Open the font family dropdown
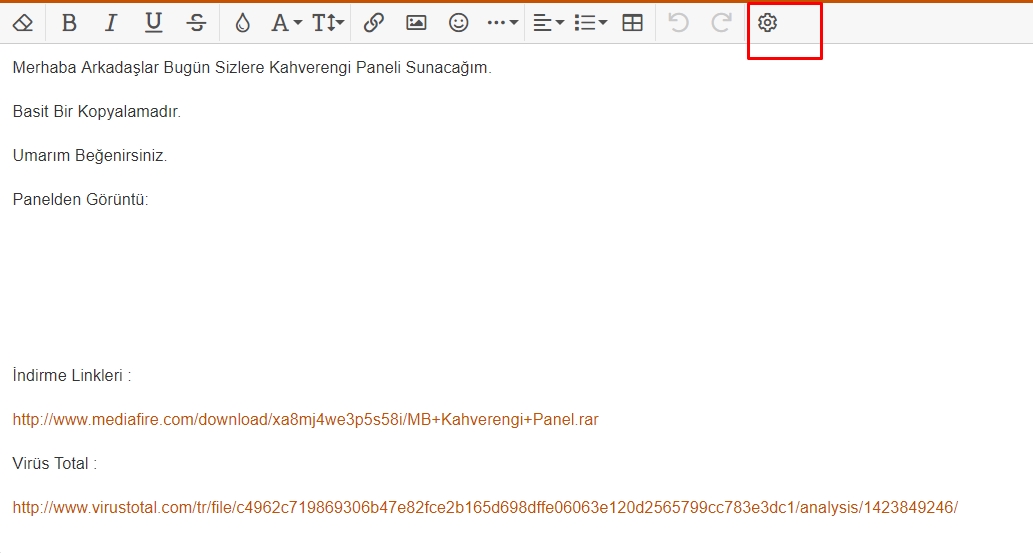This screenshot has width=1033, height=553. (287, 23)
